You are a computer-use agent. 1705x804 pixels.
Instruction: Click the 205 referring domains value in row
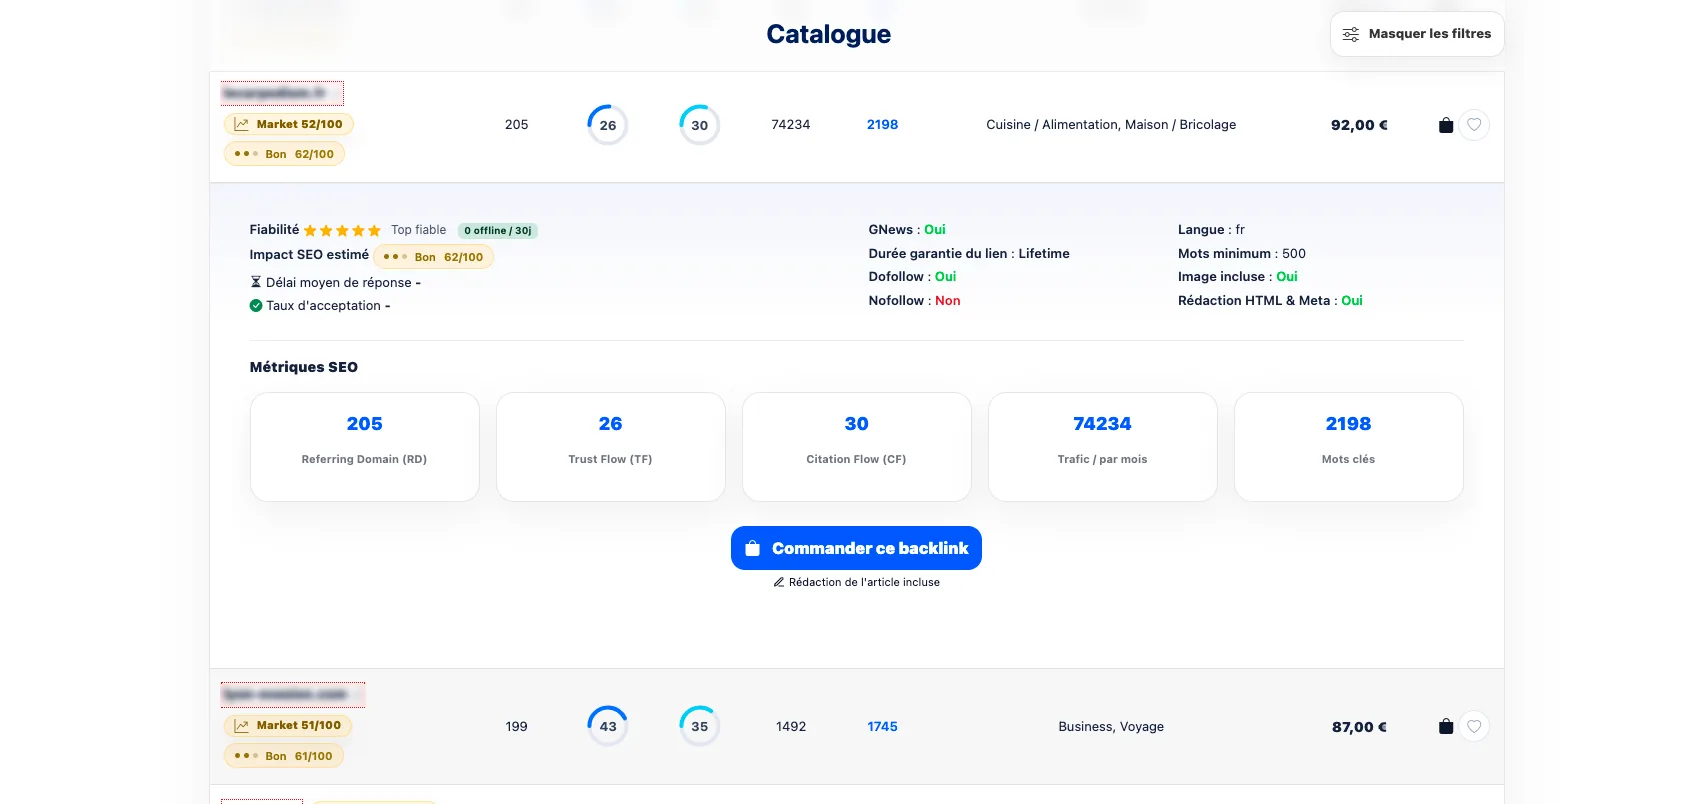click(x=516, y=125)
